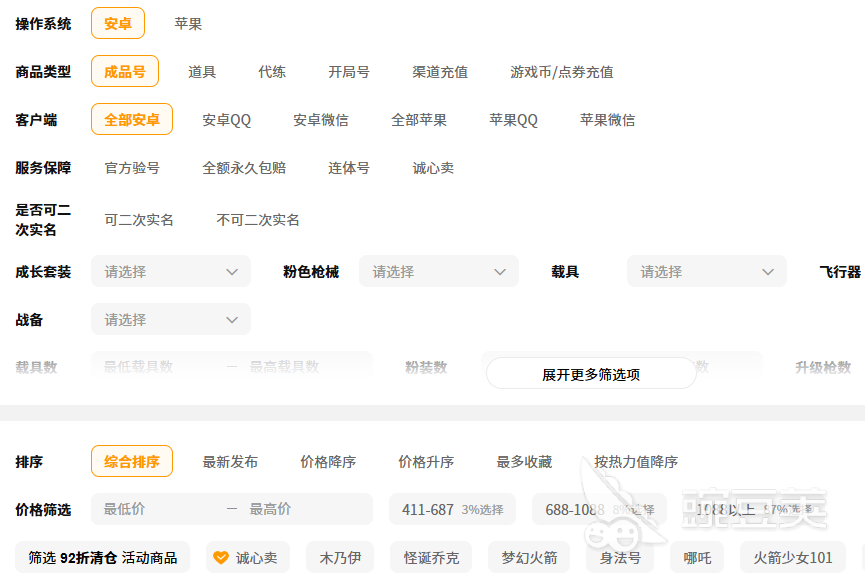Sort by 最新发布
Screen dimensions: 865x581
click(230, 461)
